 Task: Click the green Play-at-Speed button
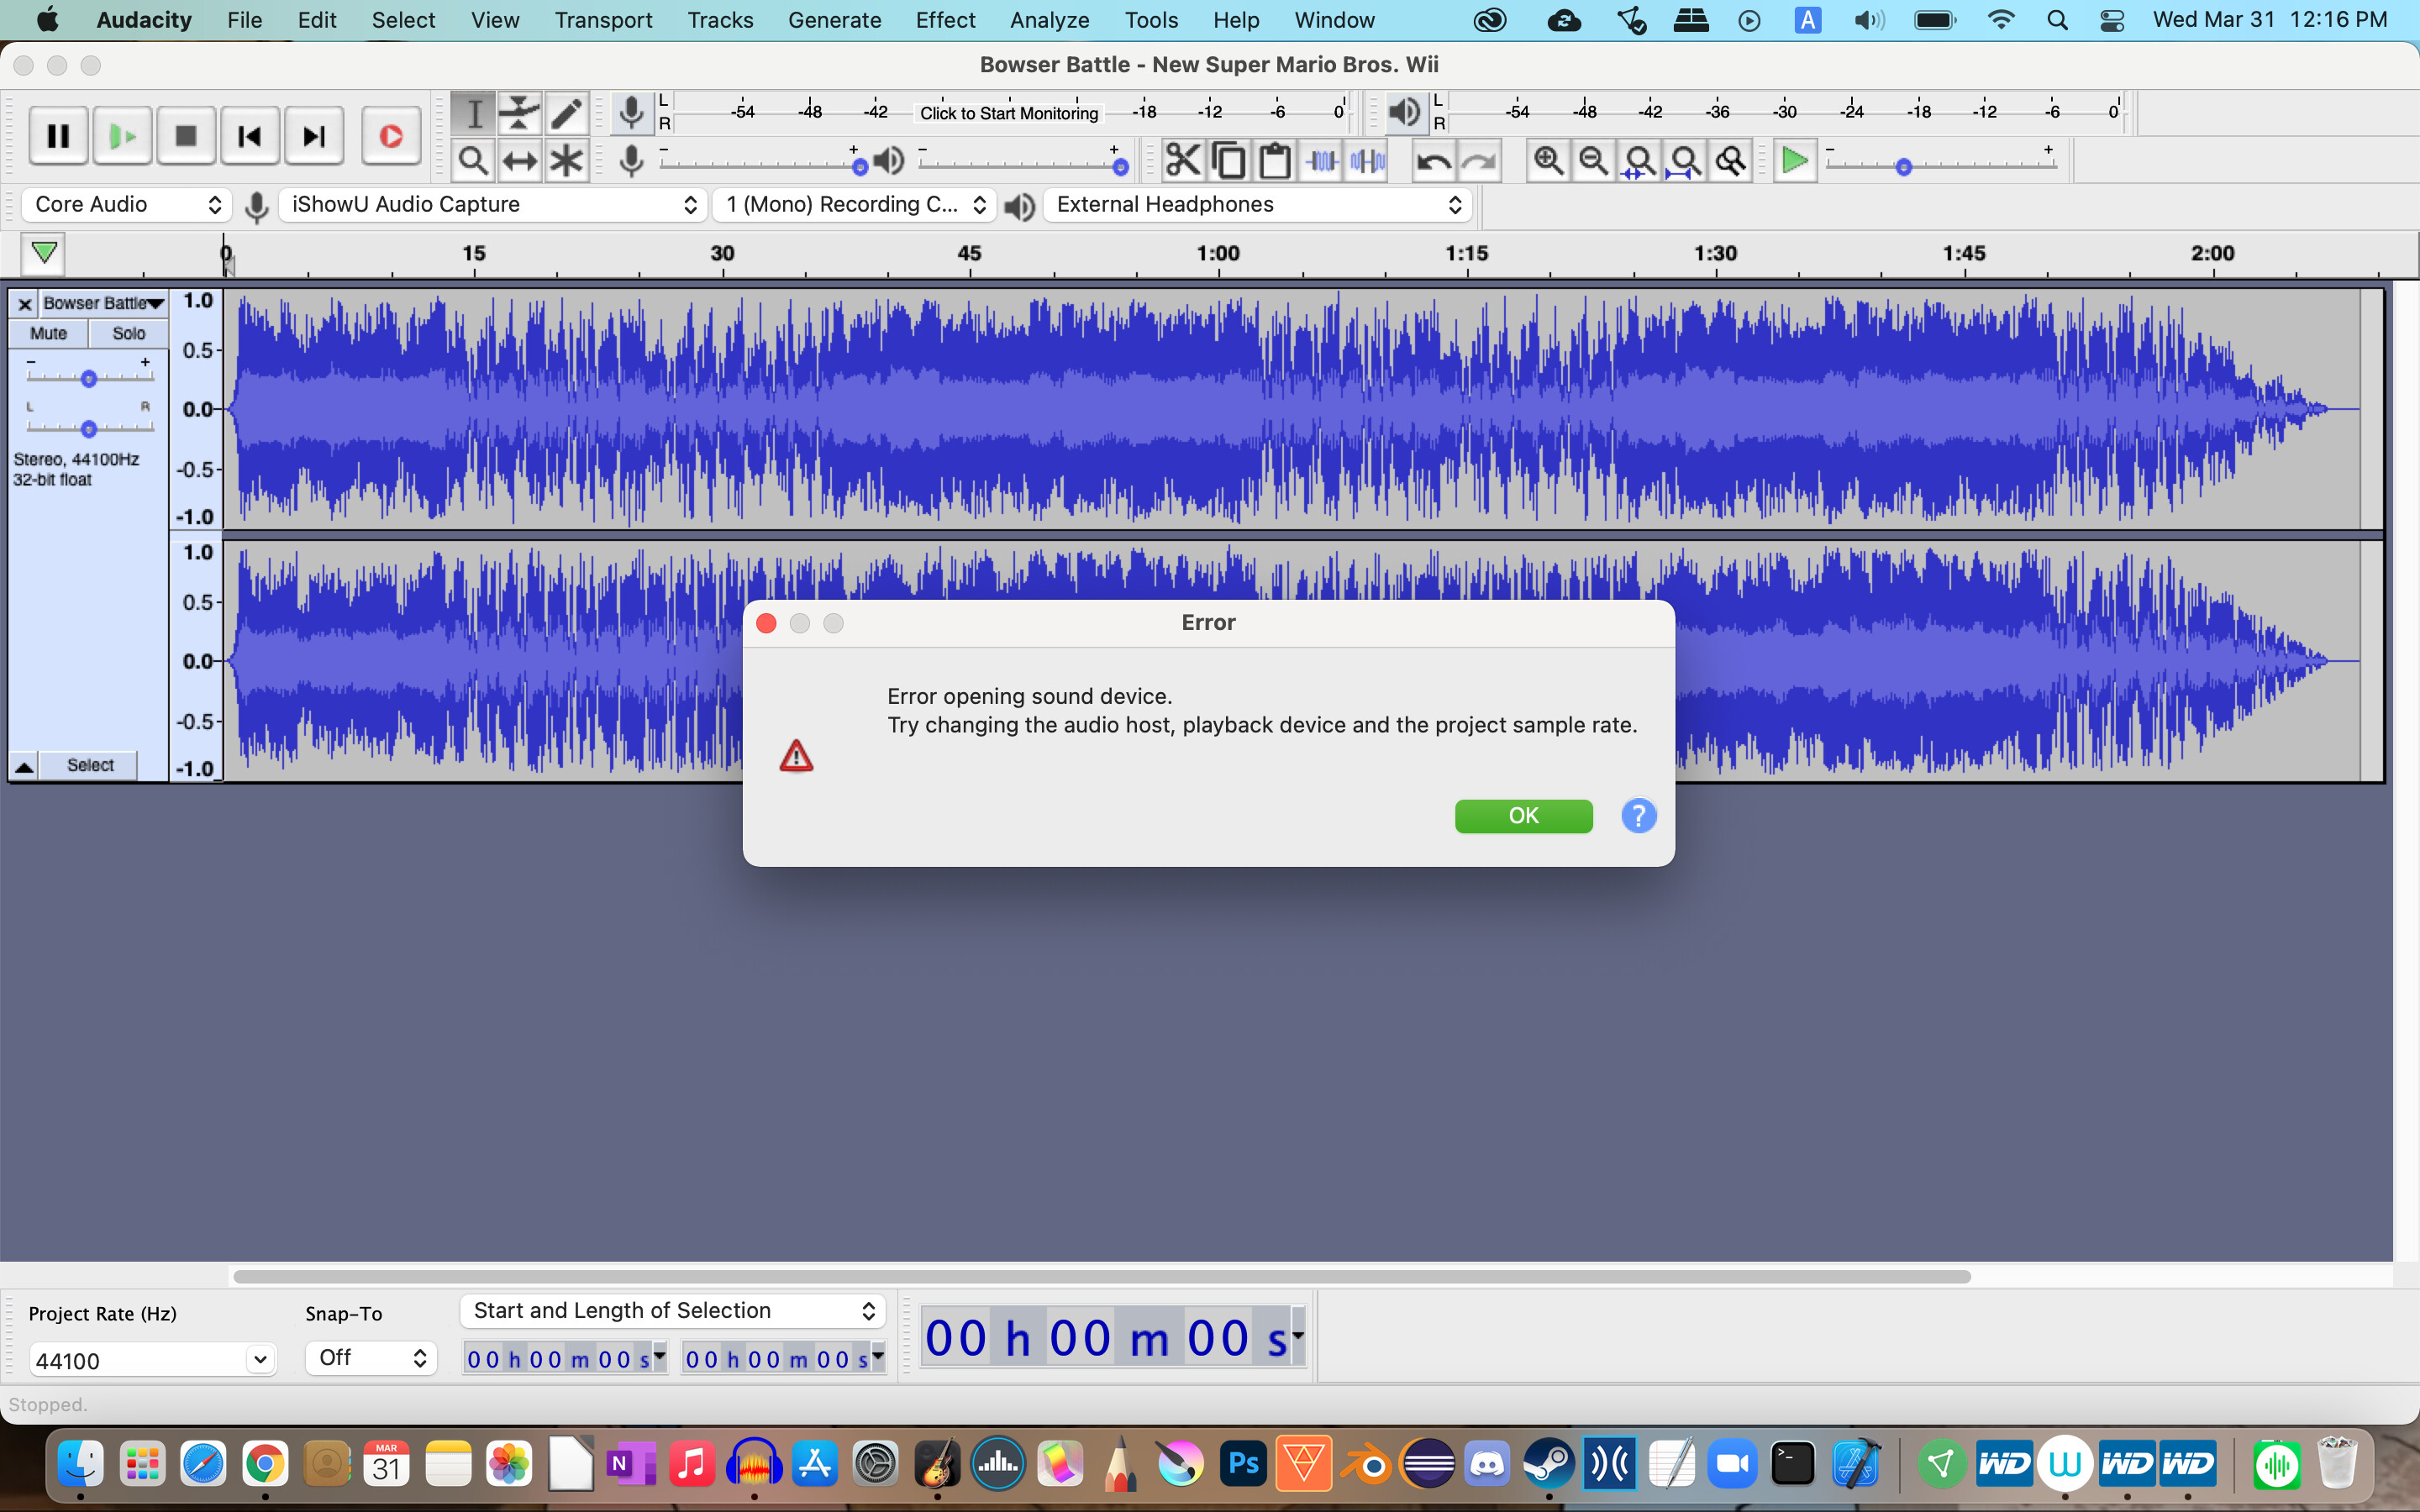(1795, 160)
